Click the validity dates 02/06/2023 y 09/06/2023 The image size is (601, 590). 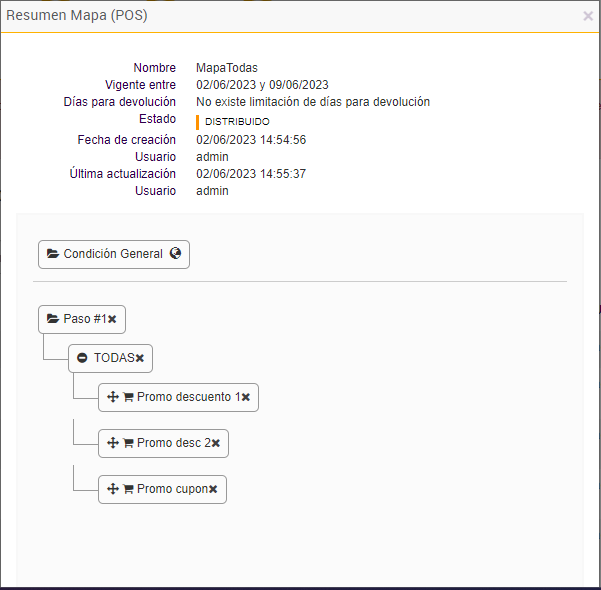coord(262,85)
